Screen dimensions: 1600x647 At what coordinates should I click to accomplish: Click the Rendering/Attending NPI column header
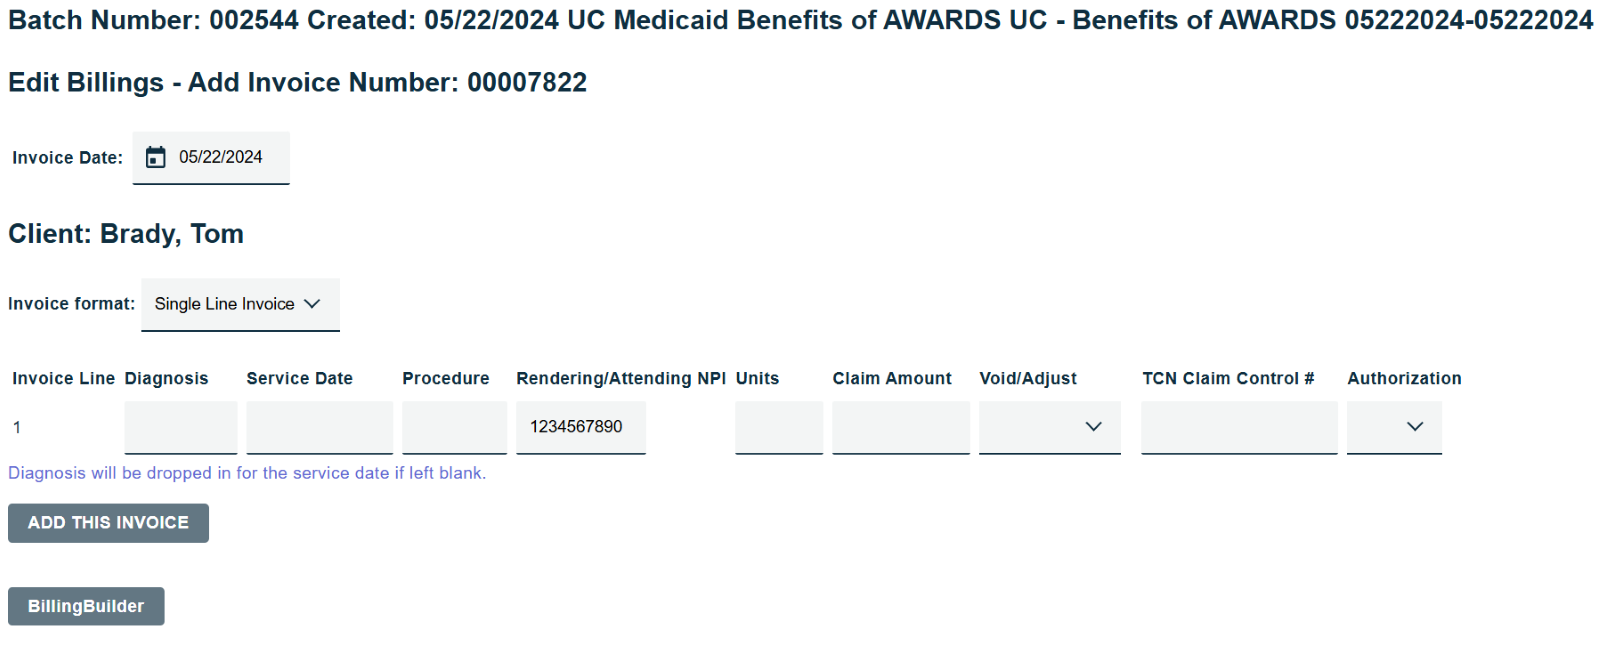[620, 379]
